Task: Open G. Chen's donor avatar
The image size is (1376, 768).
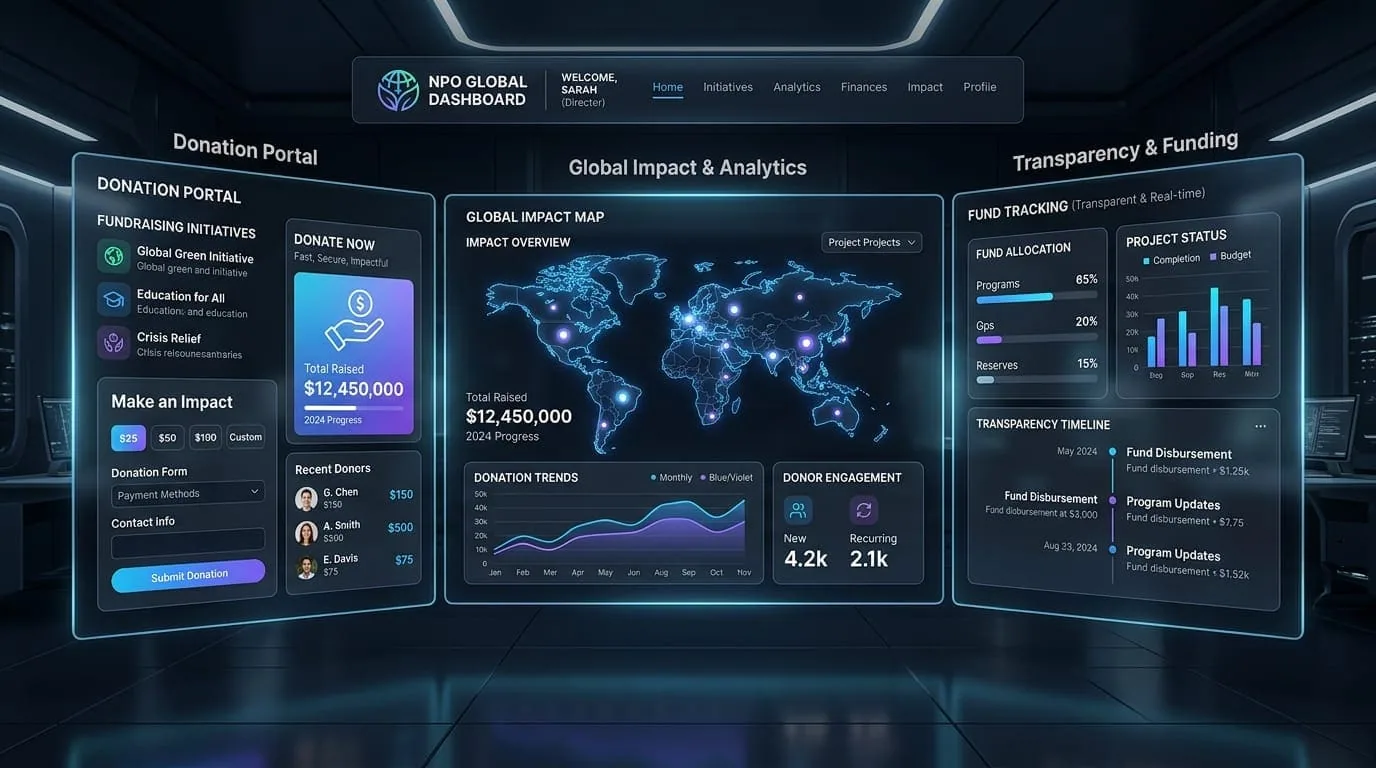Action: 307,498
